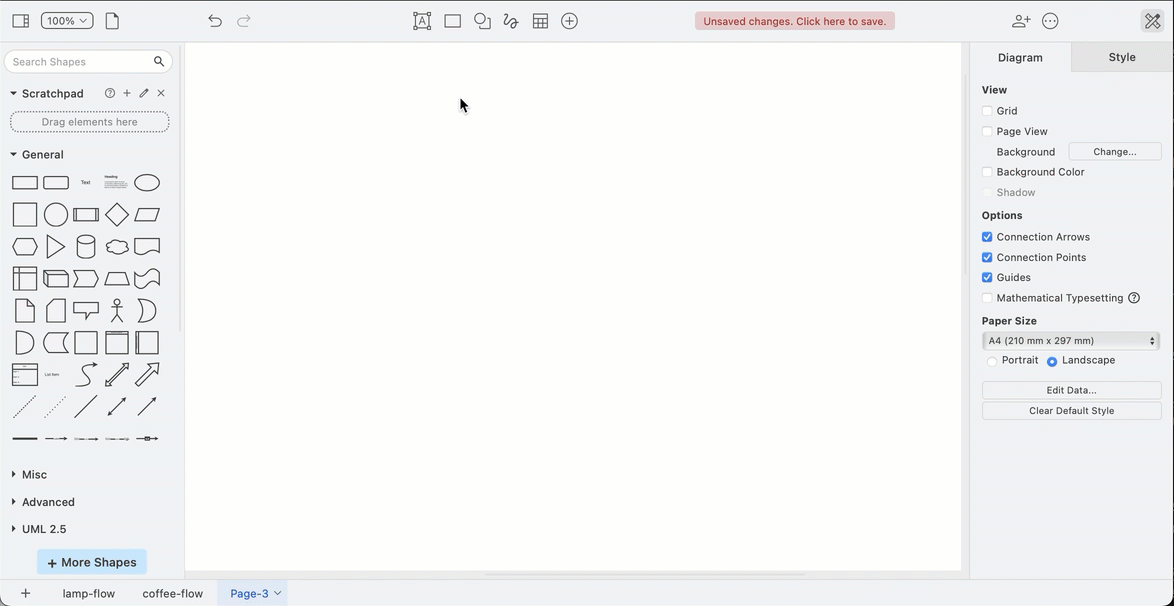
Task: Open the coffee-flow page tab
Action: click(172, 592)
